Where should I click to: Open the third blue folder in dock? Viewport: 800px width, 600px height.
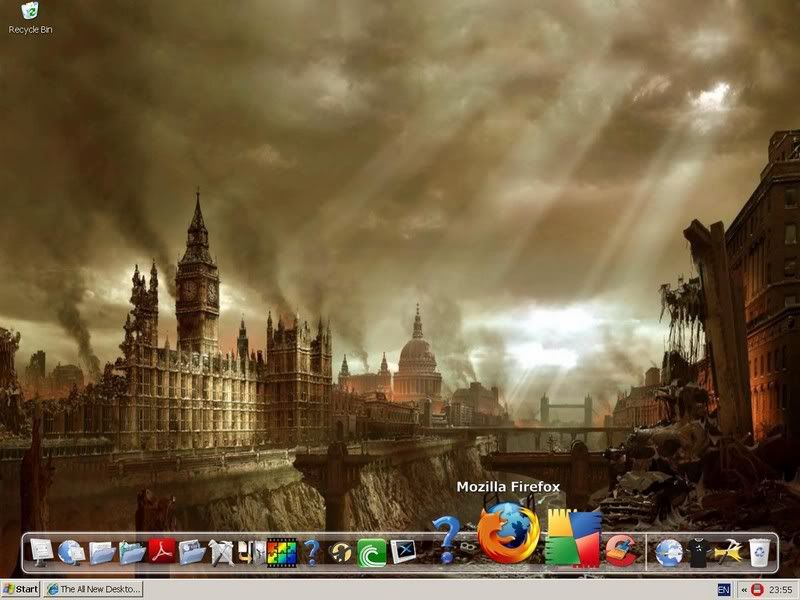coord(192,553)
